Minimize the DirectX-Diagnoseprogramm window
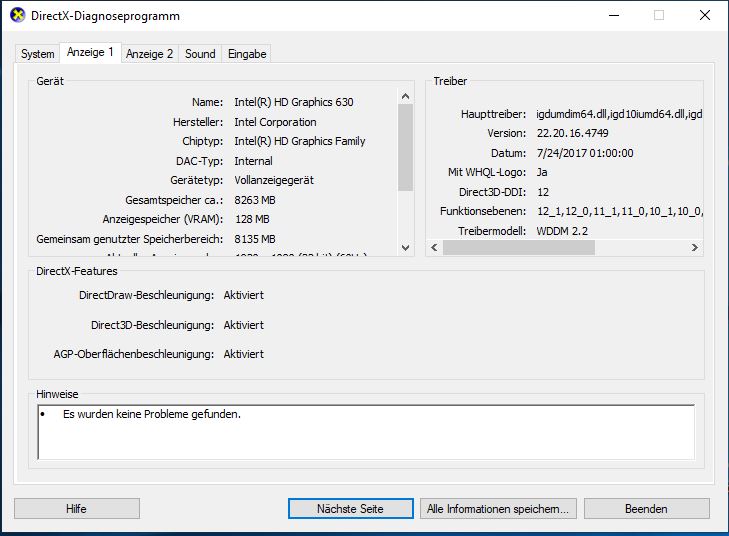Image resolution: width=729 pixels, height=536 pixels. 614,15
